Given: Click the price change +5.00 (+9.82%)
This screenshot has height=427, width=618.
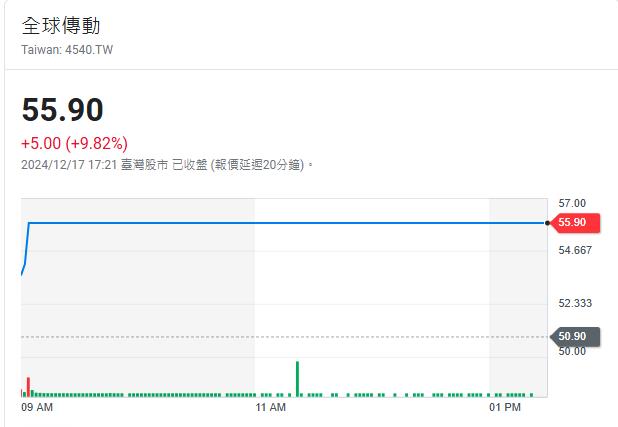Looking at the screenshot, I should [x=74, y=143].
